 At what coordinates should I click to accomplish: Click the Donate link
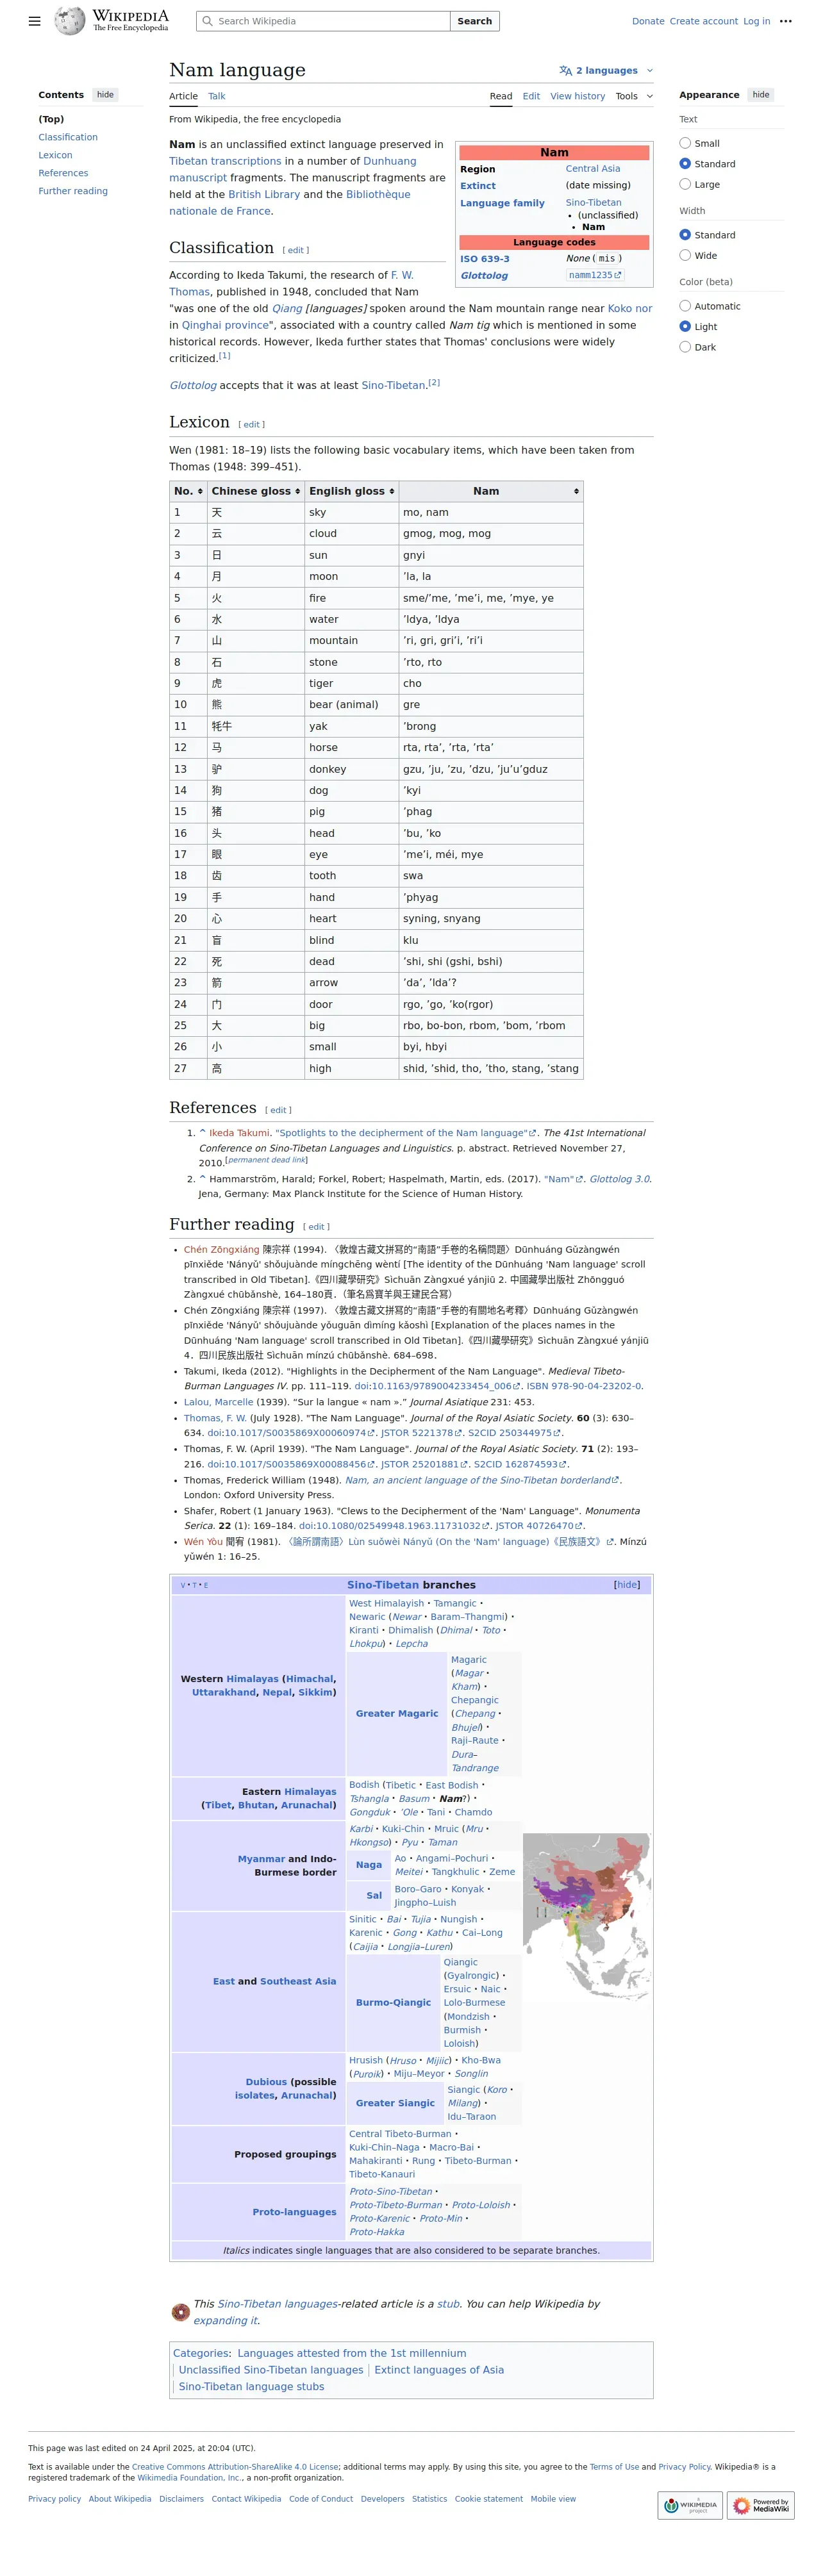(x=648, y=21)
